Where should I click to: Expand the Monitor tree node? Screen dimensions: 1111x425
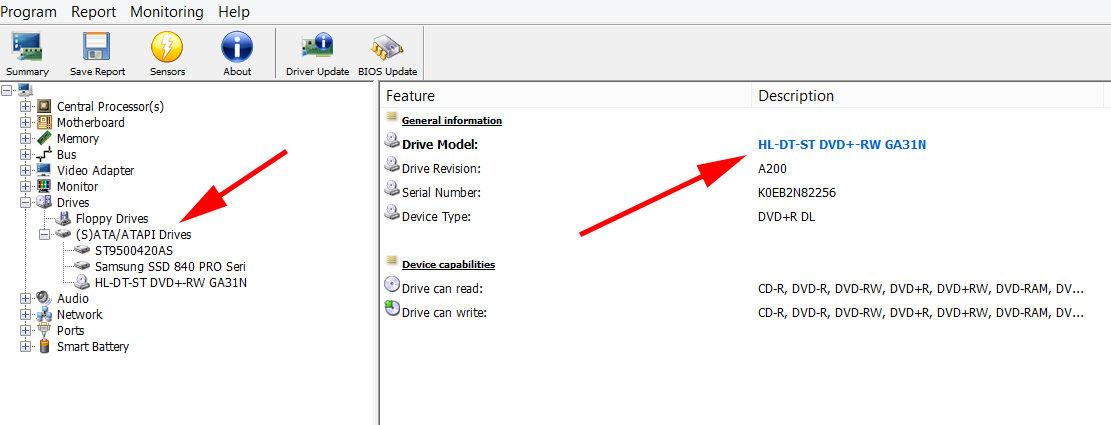click(26, 187)
